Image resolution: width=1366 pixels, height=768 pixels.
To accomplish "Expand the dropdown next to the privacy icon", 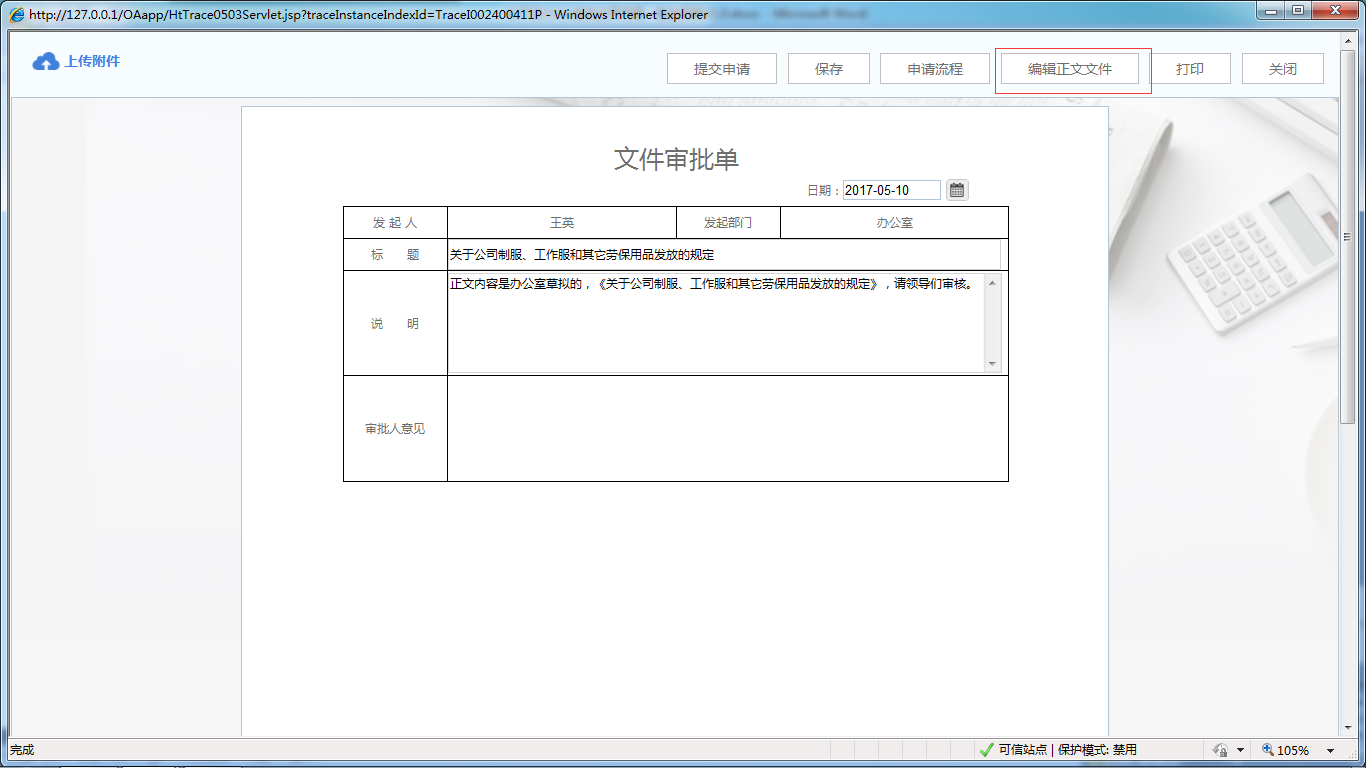I will [x=1240, y=748].
